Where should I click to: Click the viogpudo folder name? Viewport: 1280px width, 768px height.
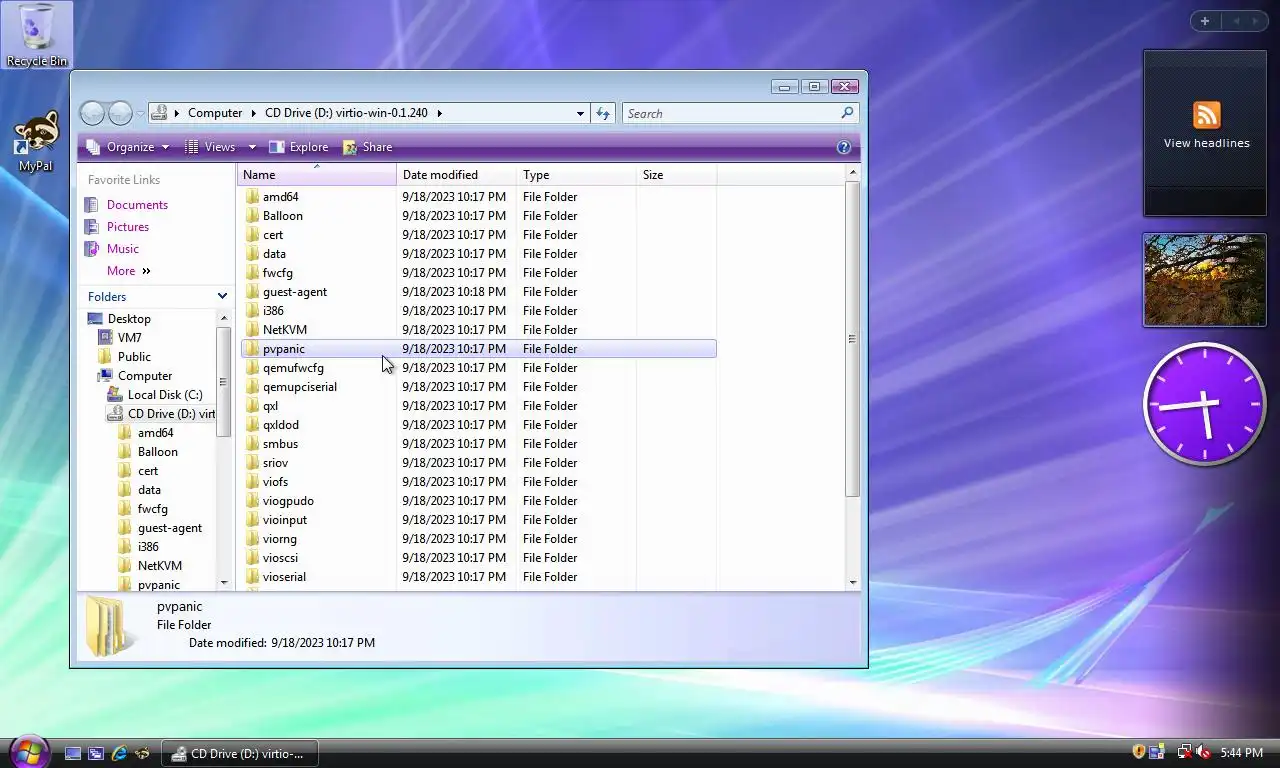click(x=288, y=501)
